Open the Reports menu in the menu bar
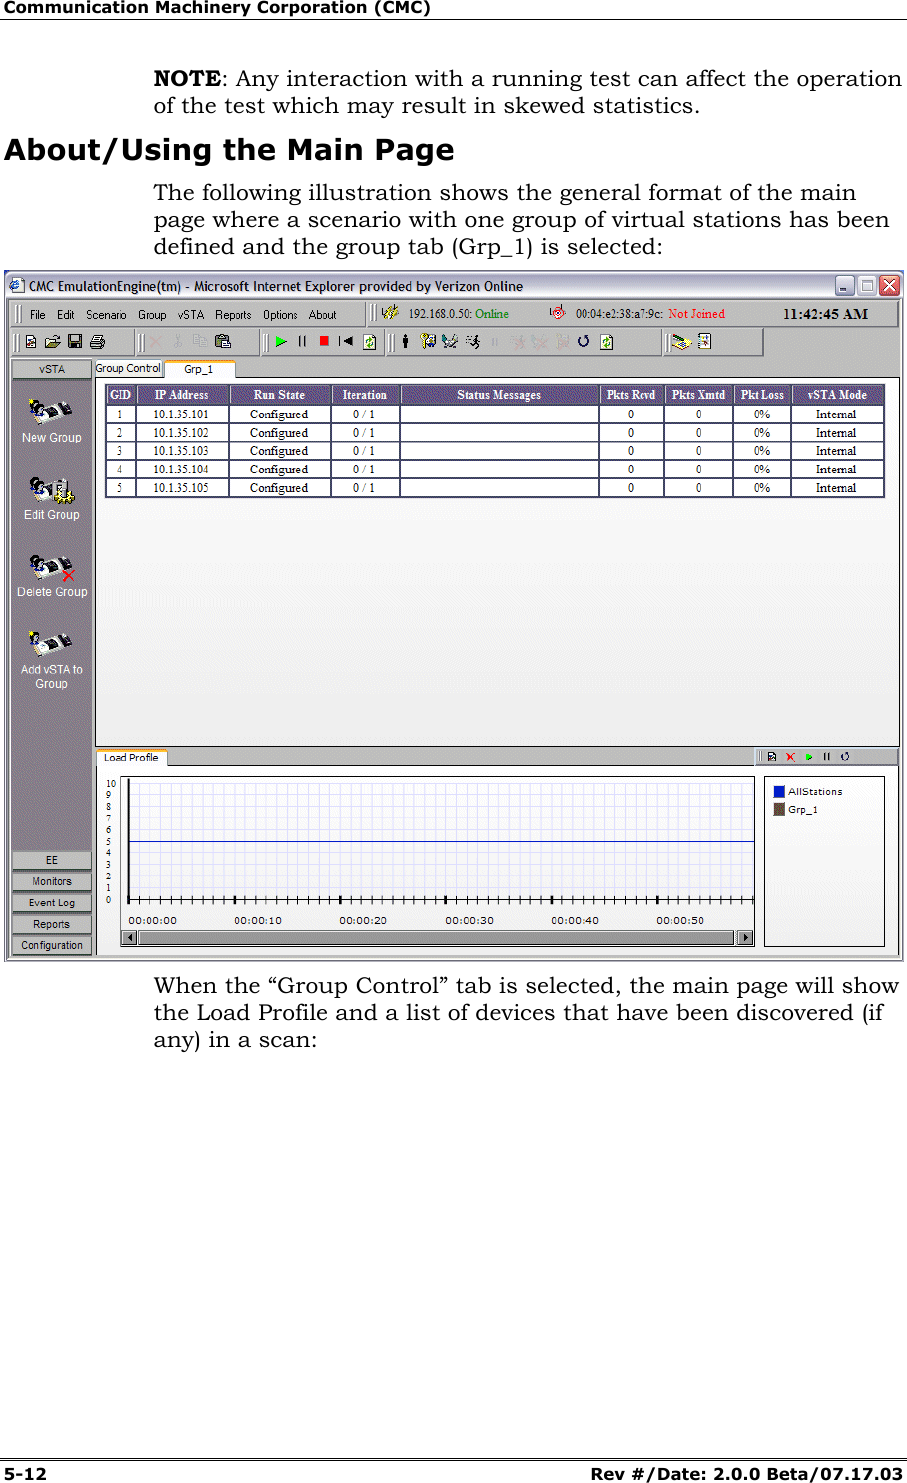 coord(234,314)
